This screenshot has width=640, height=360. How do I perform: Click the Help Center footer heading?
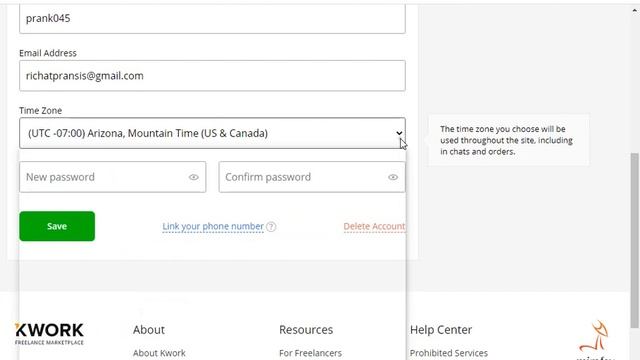pos(441,329)
